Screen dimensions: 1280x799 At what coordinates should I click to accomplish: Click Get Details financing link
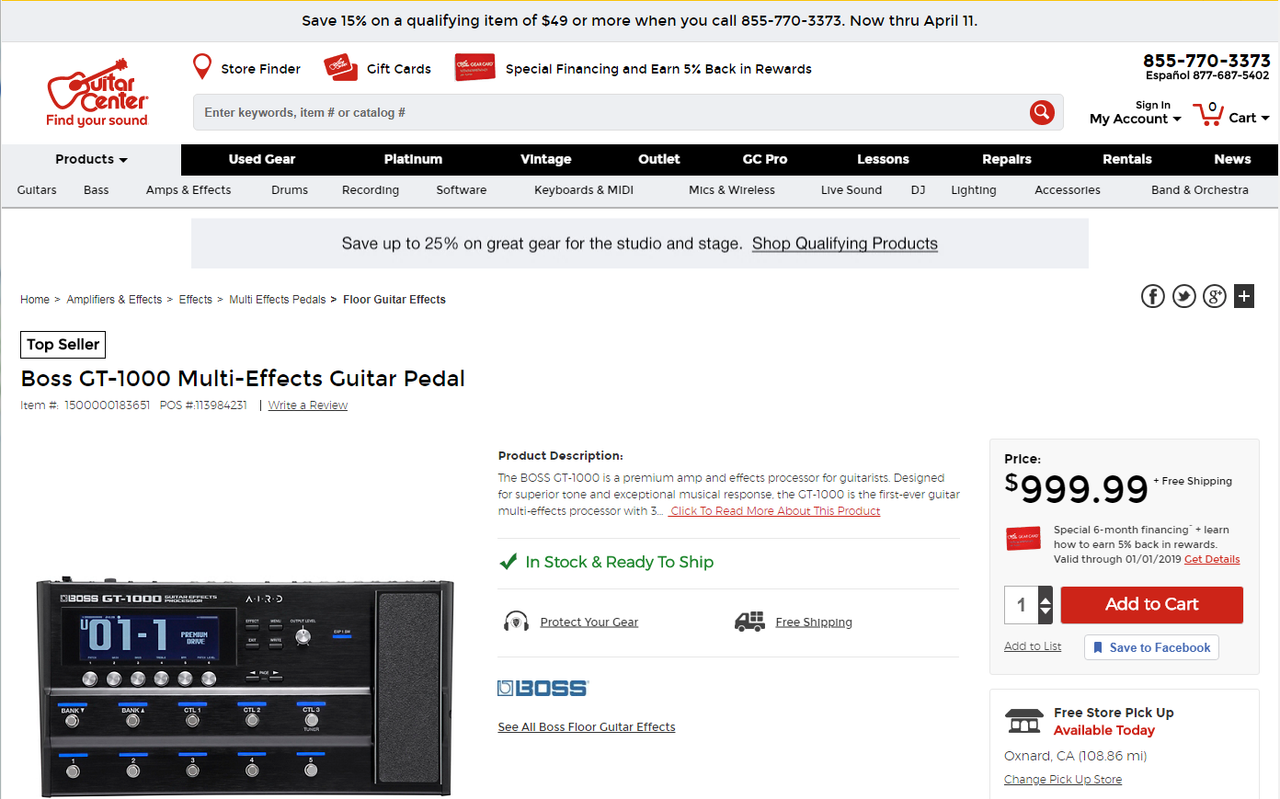[x=1212, y=559]
